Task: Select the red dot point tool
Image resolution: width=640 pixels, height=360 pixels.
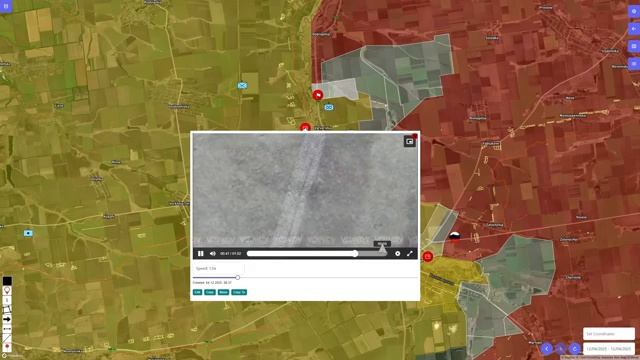Action: 7,347
